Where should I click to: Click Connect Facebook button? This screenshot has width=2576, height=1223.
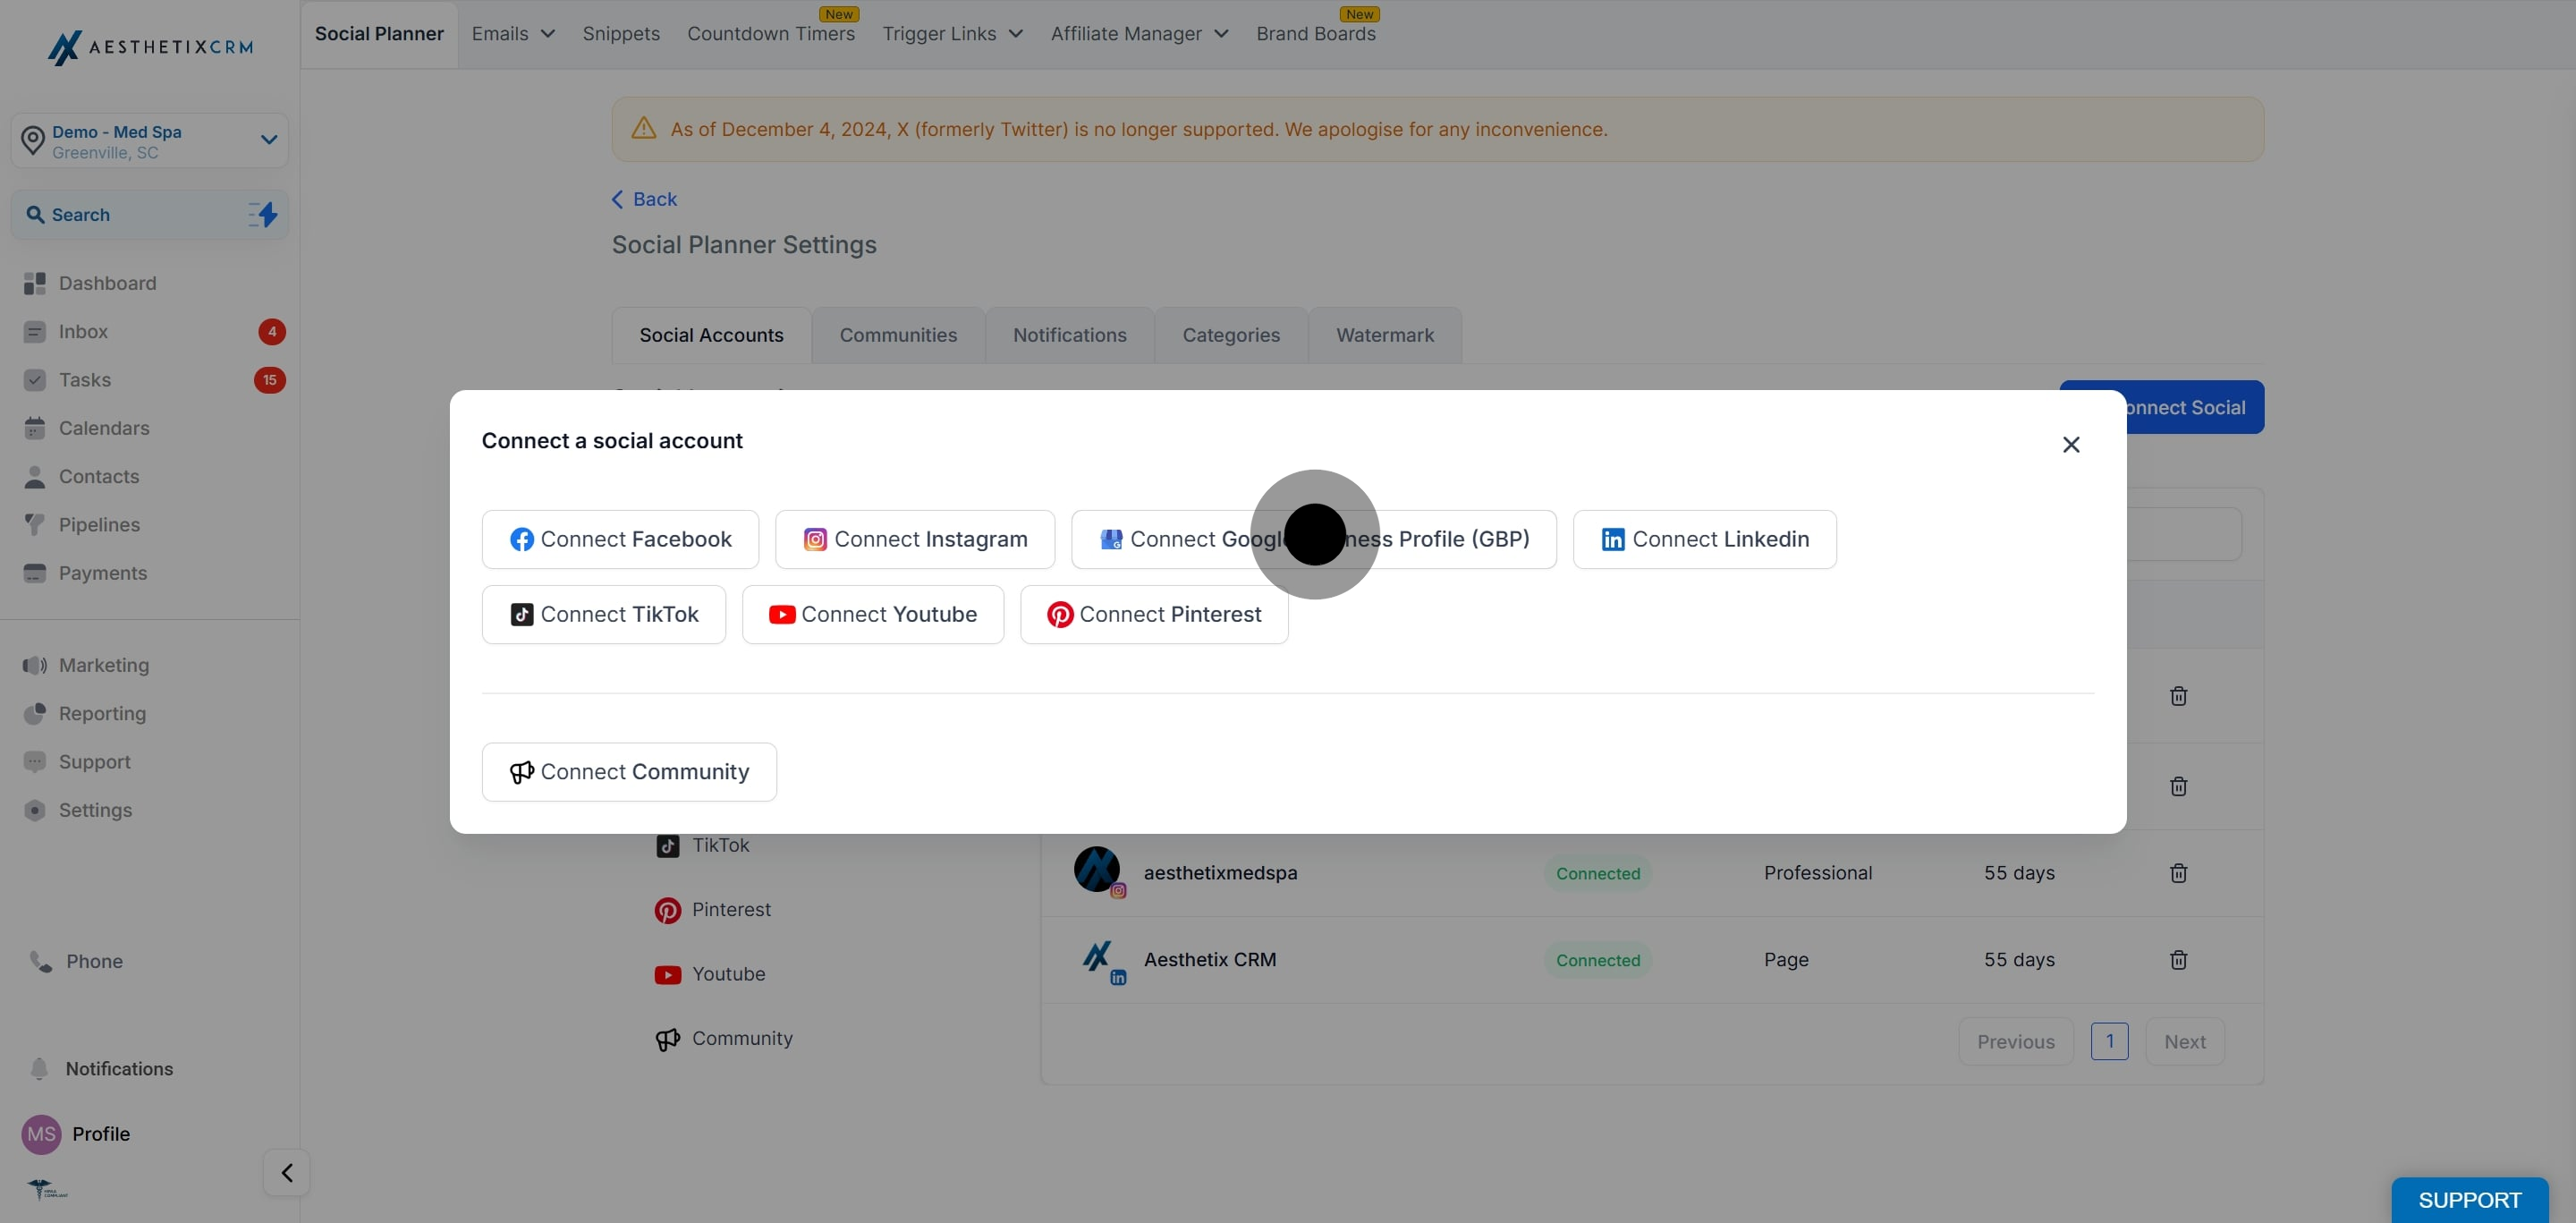coord(620,540)
